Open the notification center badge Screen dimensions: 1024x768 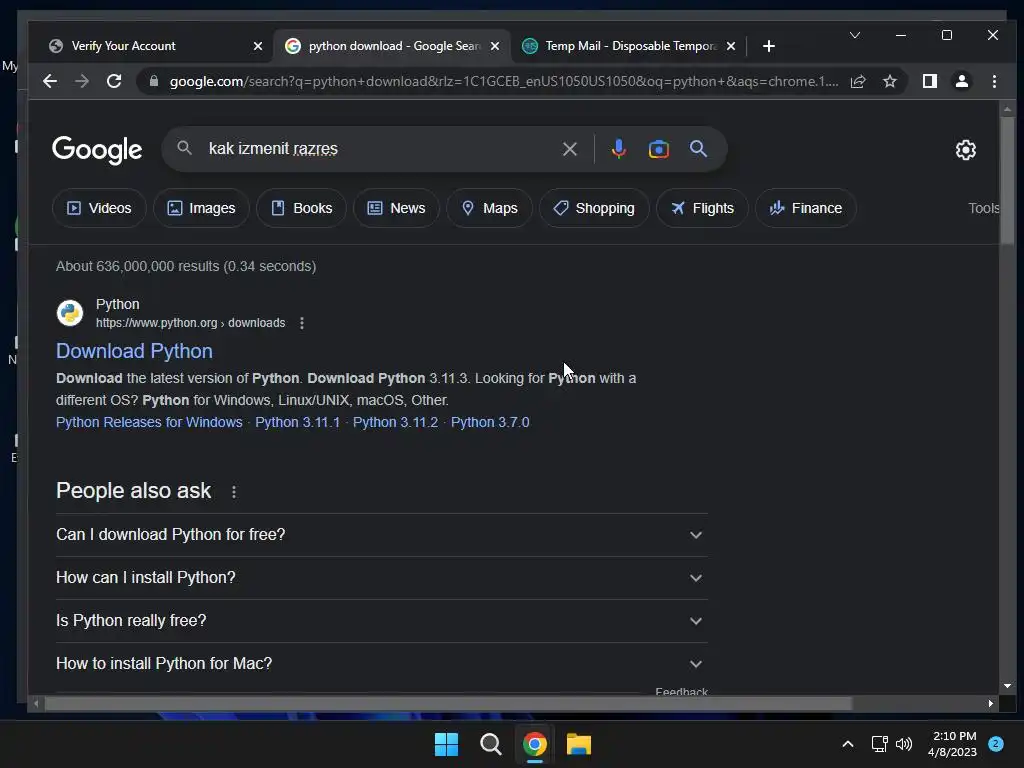(996, 744)
